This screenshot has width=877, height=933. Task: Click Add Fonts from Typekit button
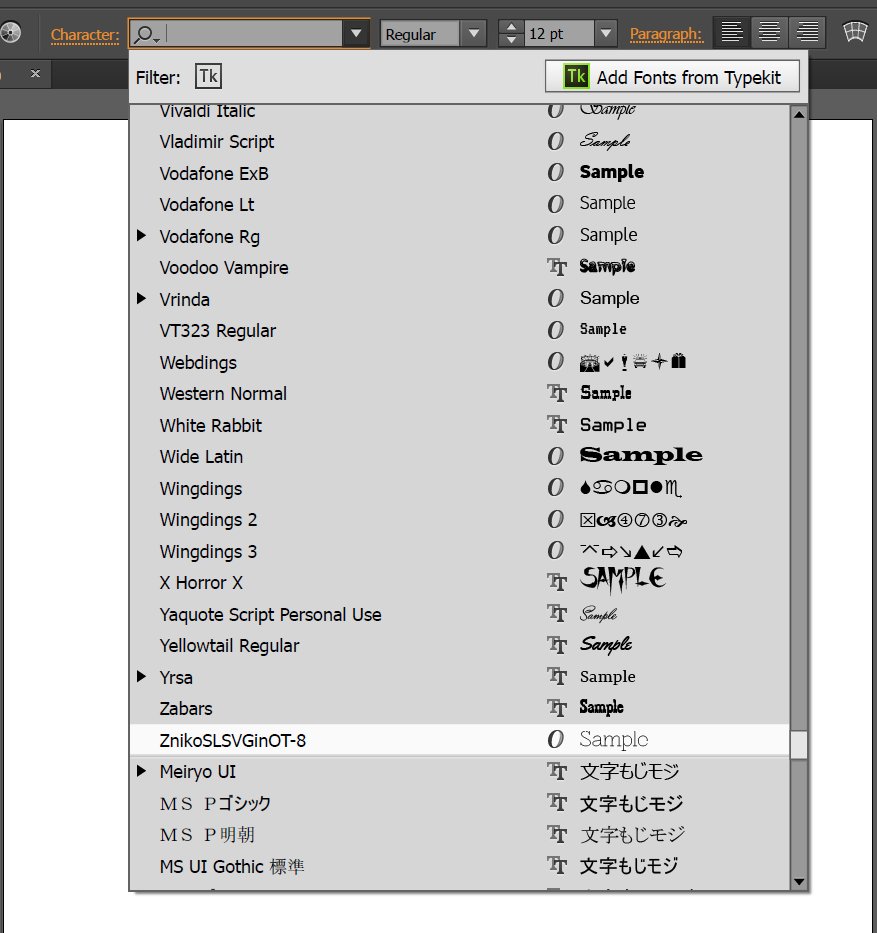(x=672, y=77)
